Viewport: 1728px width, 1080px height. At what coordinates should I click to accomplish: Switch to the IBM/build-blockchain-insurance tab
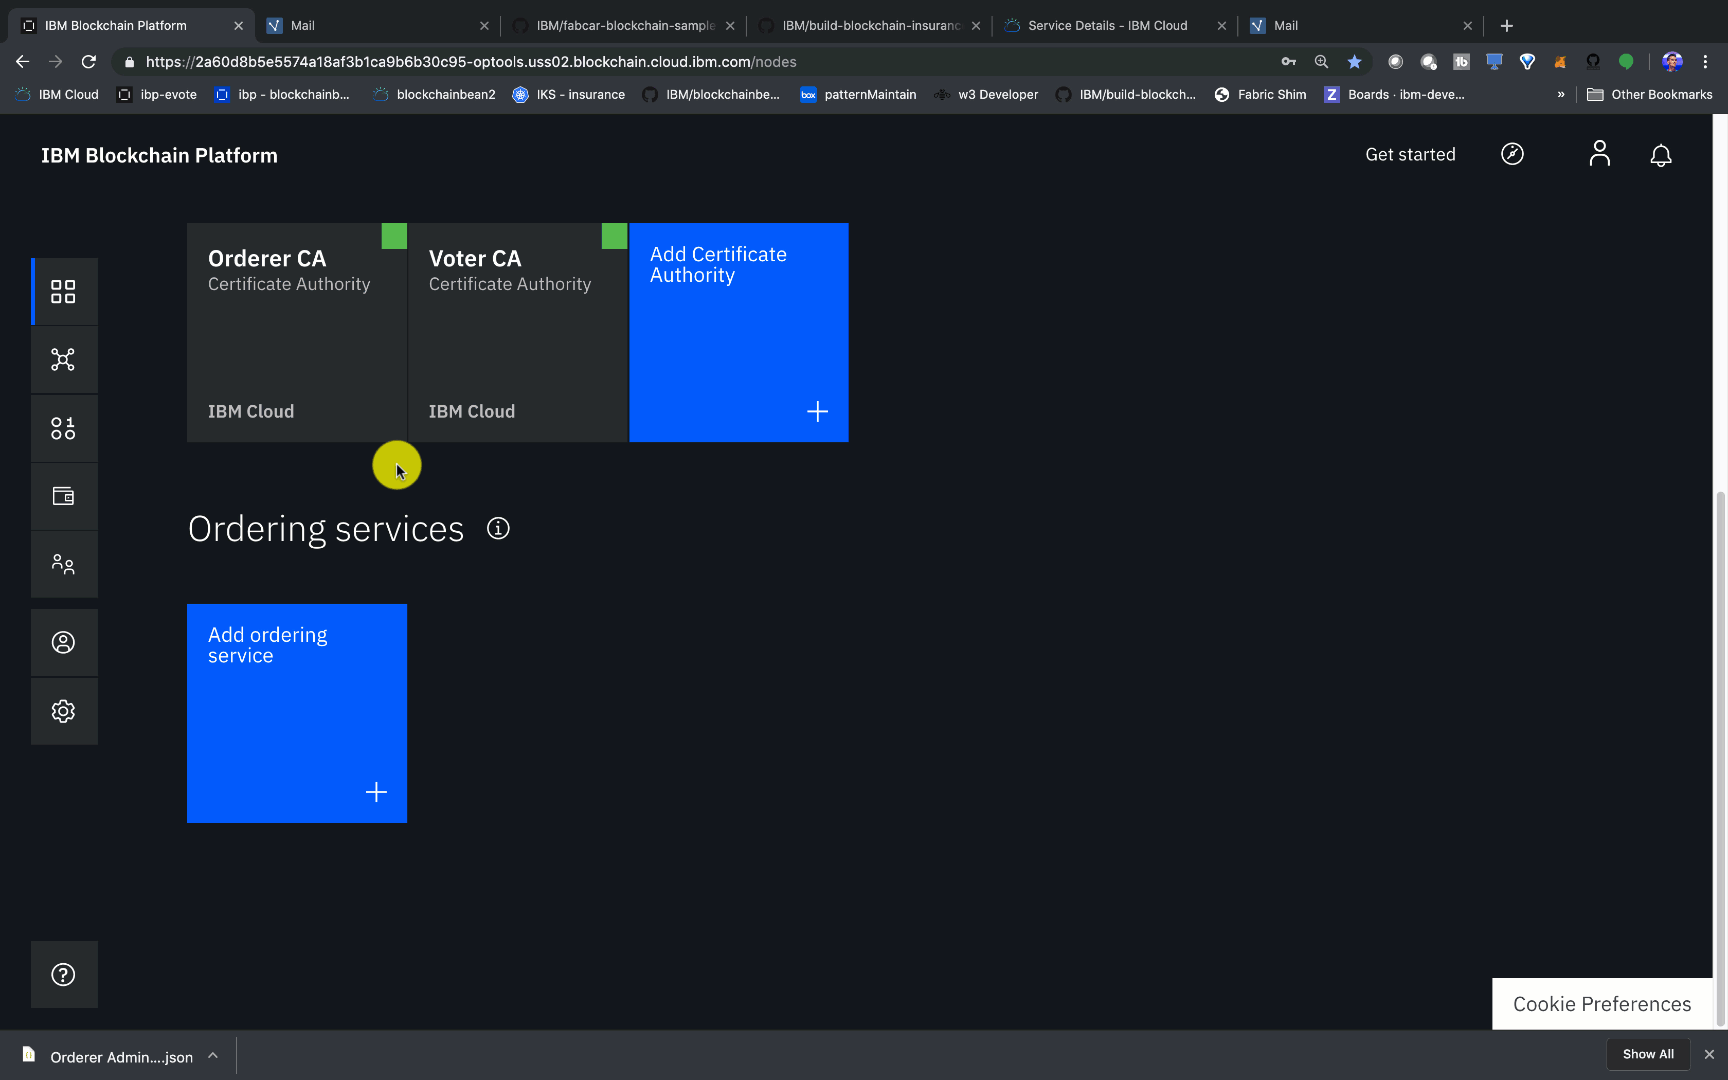[x=869, y=25]
